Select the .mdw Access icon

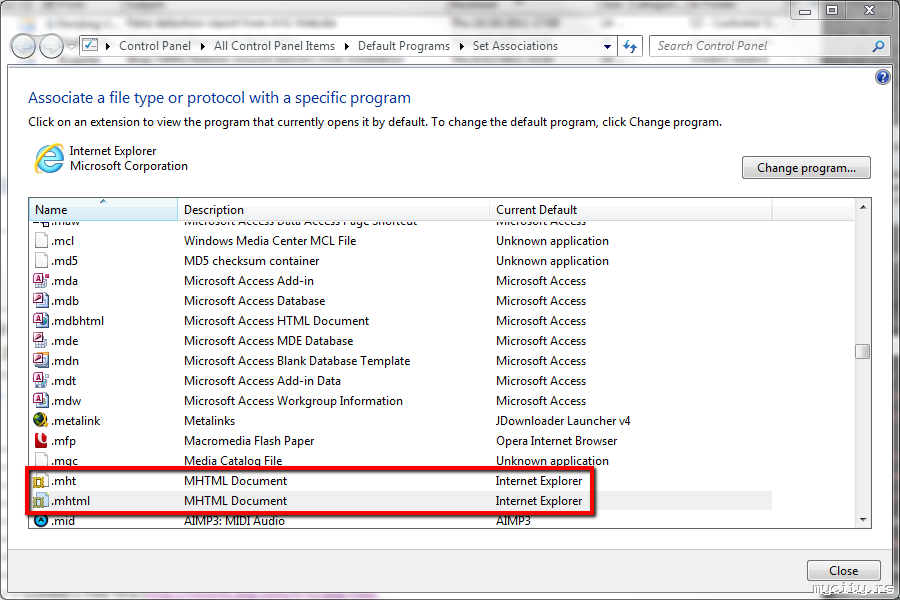40,400
